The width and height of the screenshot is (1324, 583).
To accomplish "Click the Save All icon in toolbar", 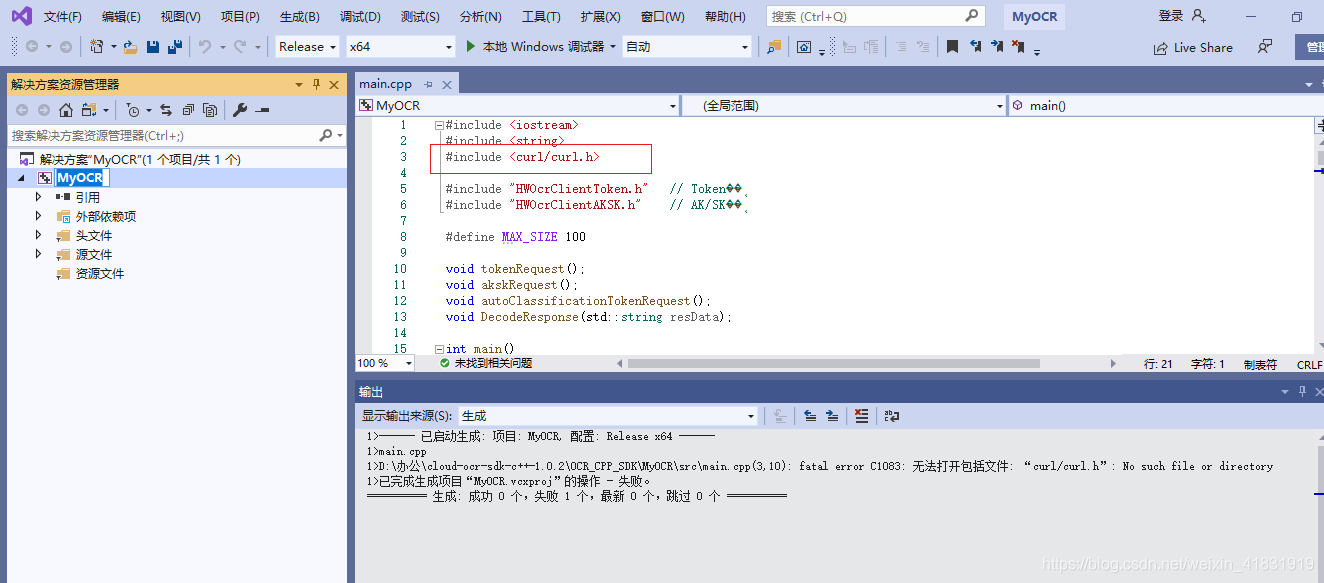I will [x=174, y=47].
